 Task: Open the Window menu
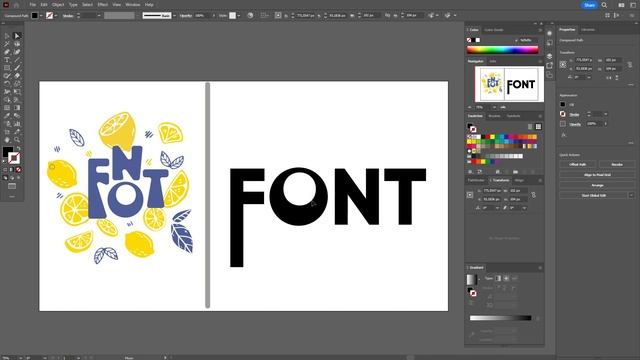(133, 5)
